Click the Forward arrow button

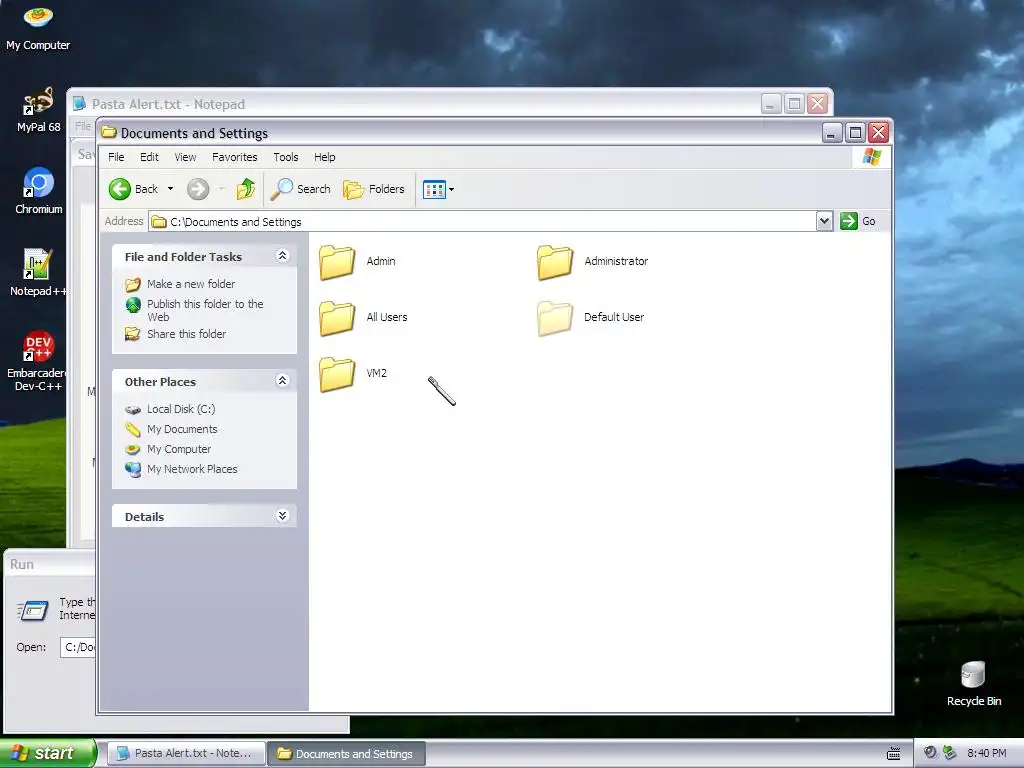click(198, 189)
